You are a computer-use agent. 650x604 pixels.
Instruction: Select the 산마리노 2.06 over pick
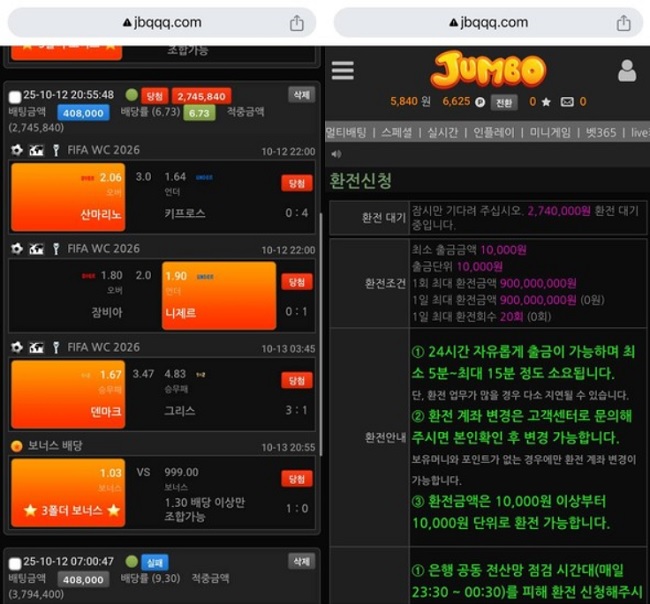(68, 197)
